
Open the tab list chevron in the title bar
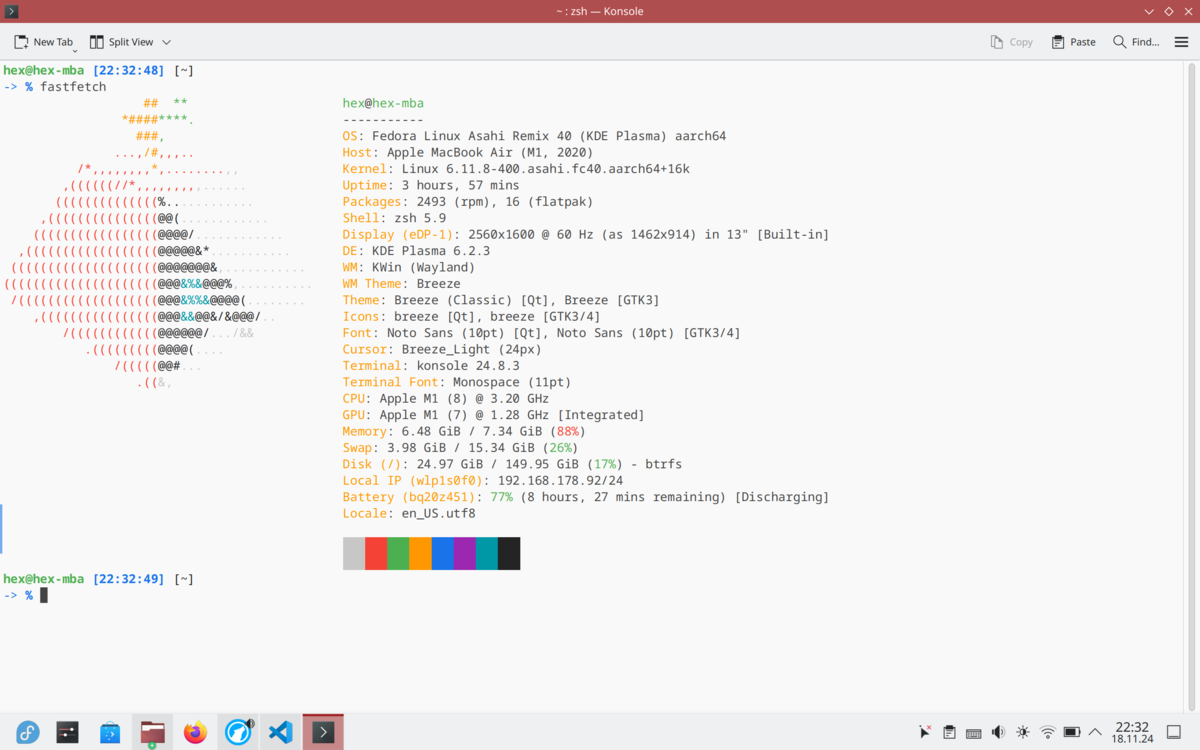pos(1148,11)
